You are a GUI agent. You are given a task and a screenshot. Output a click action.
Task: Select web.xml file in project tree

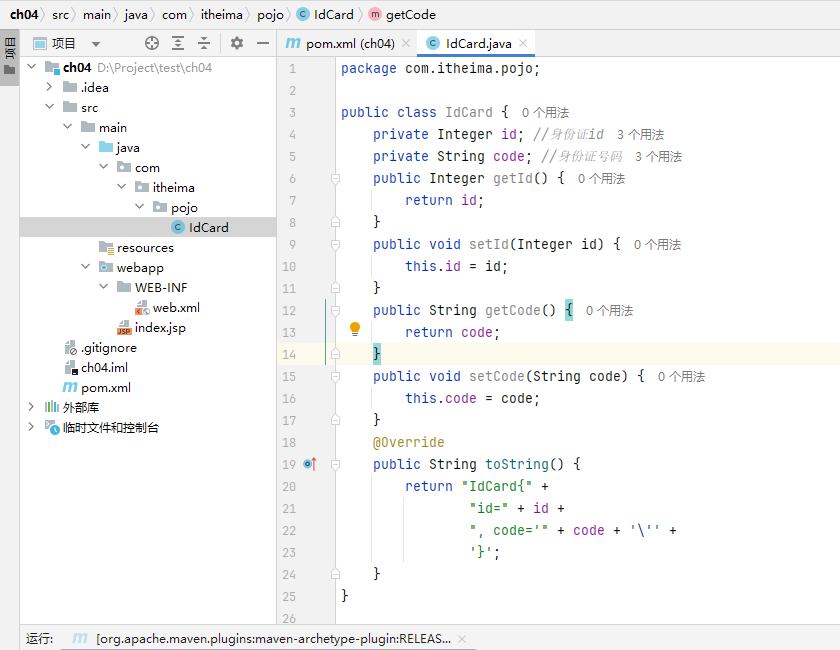175,307
